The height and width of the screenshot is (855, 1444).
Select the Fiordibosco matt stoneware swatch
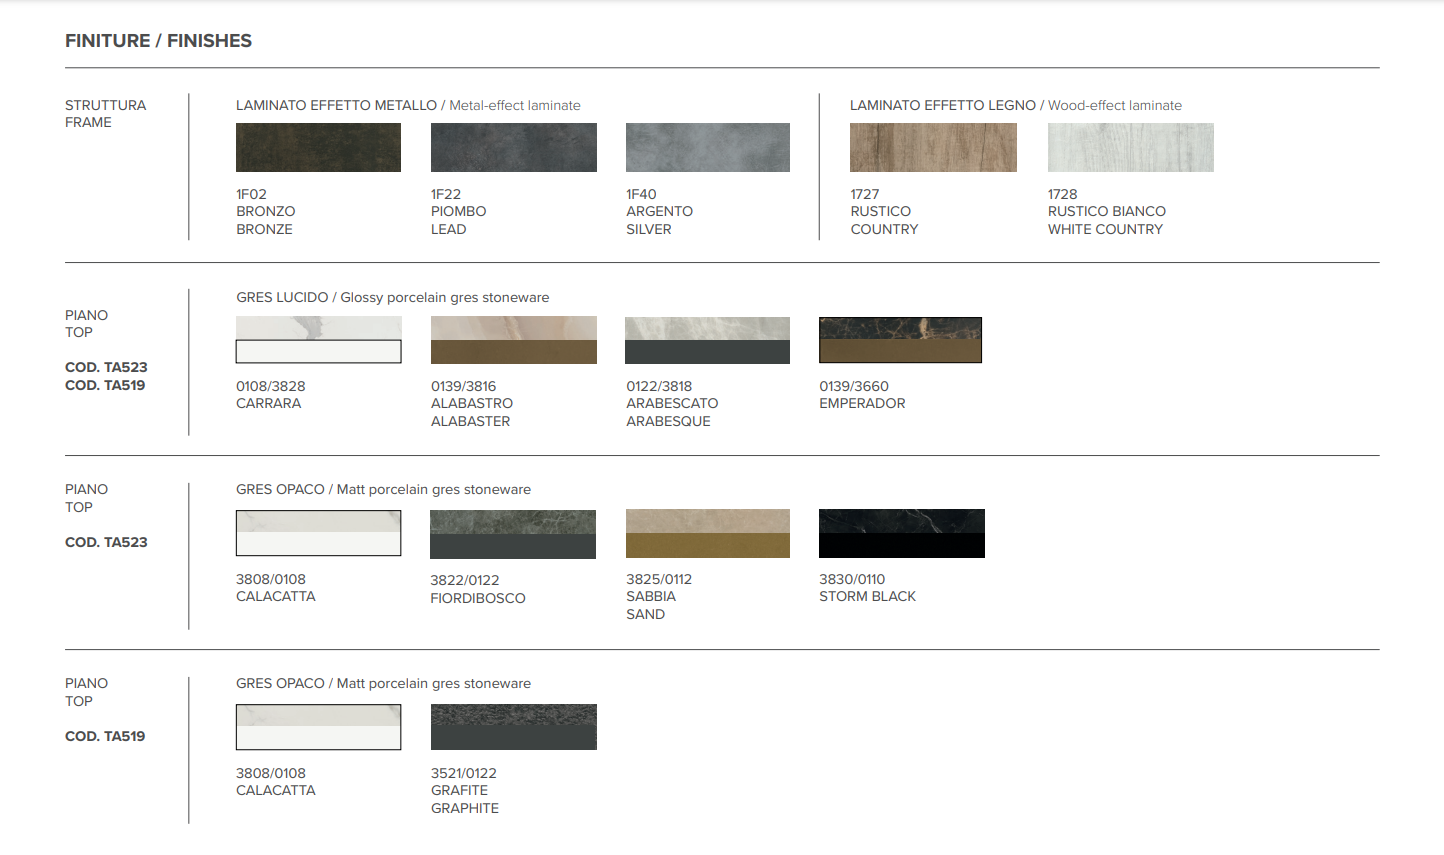(x=513, y=534)
